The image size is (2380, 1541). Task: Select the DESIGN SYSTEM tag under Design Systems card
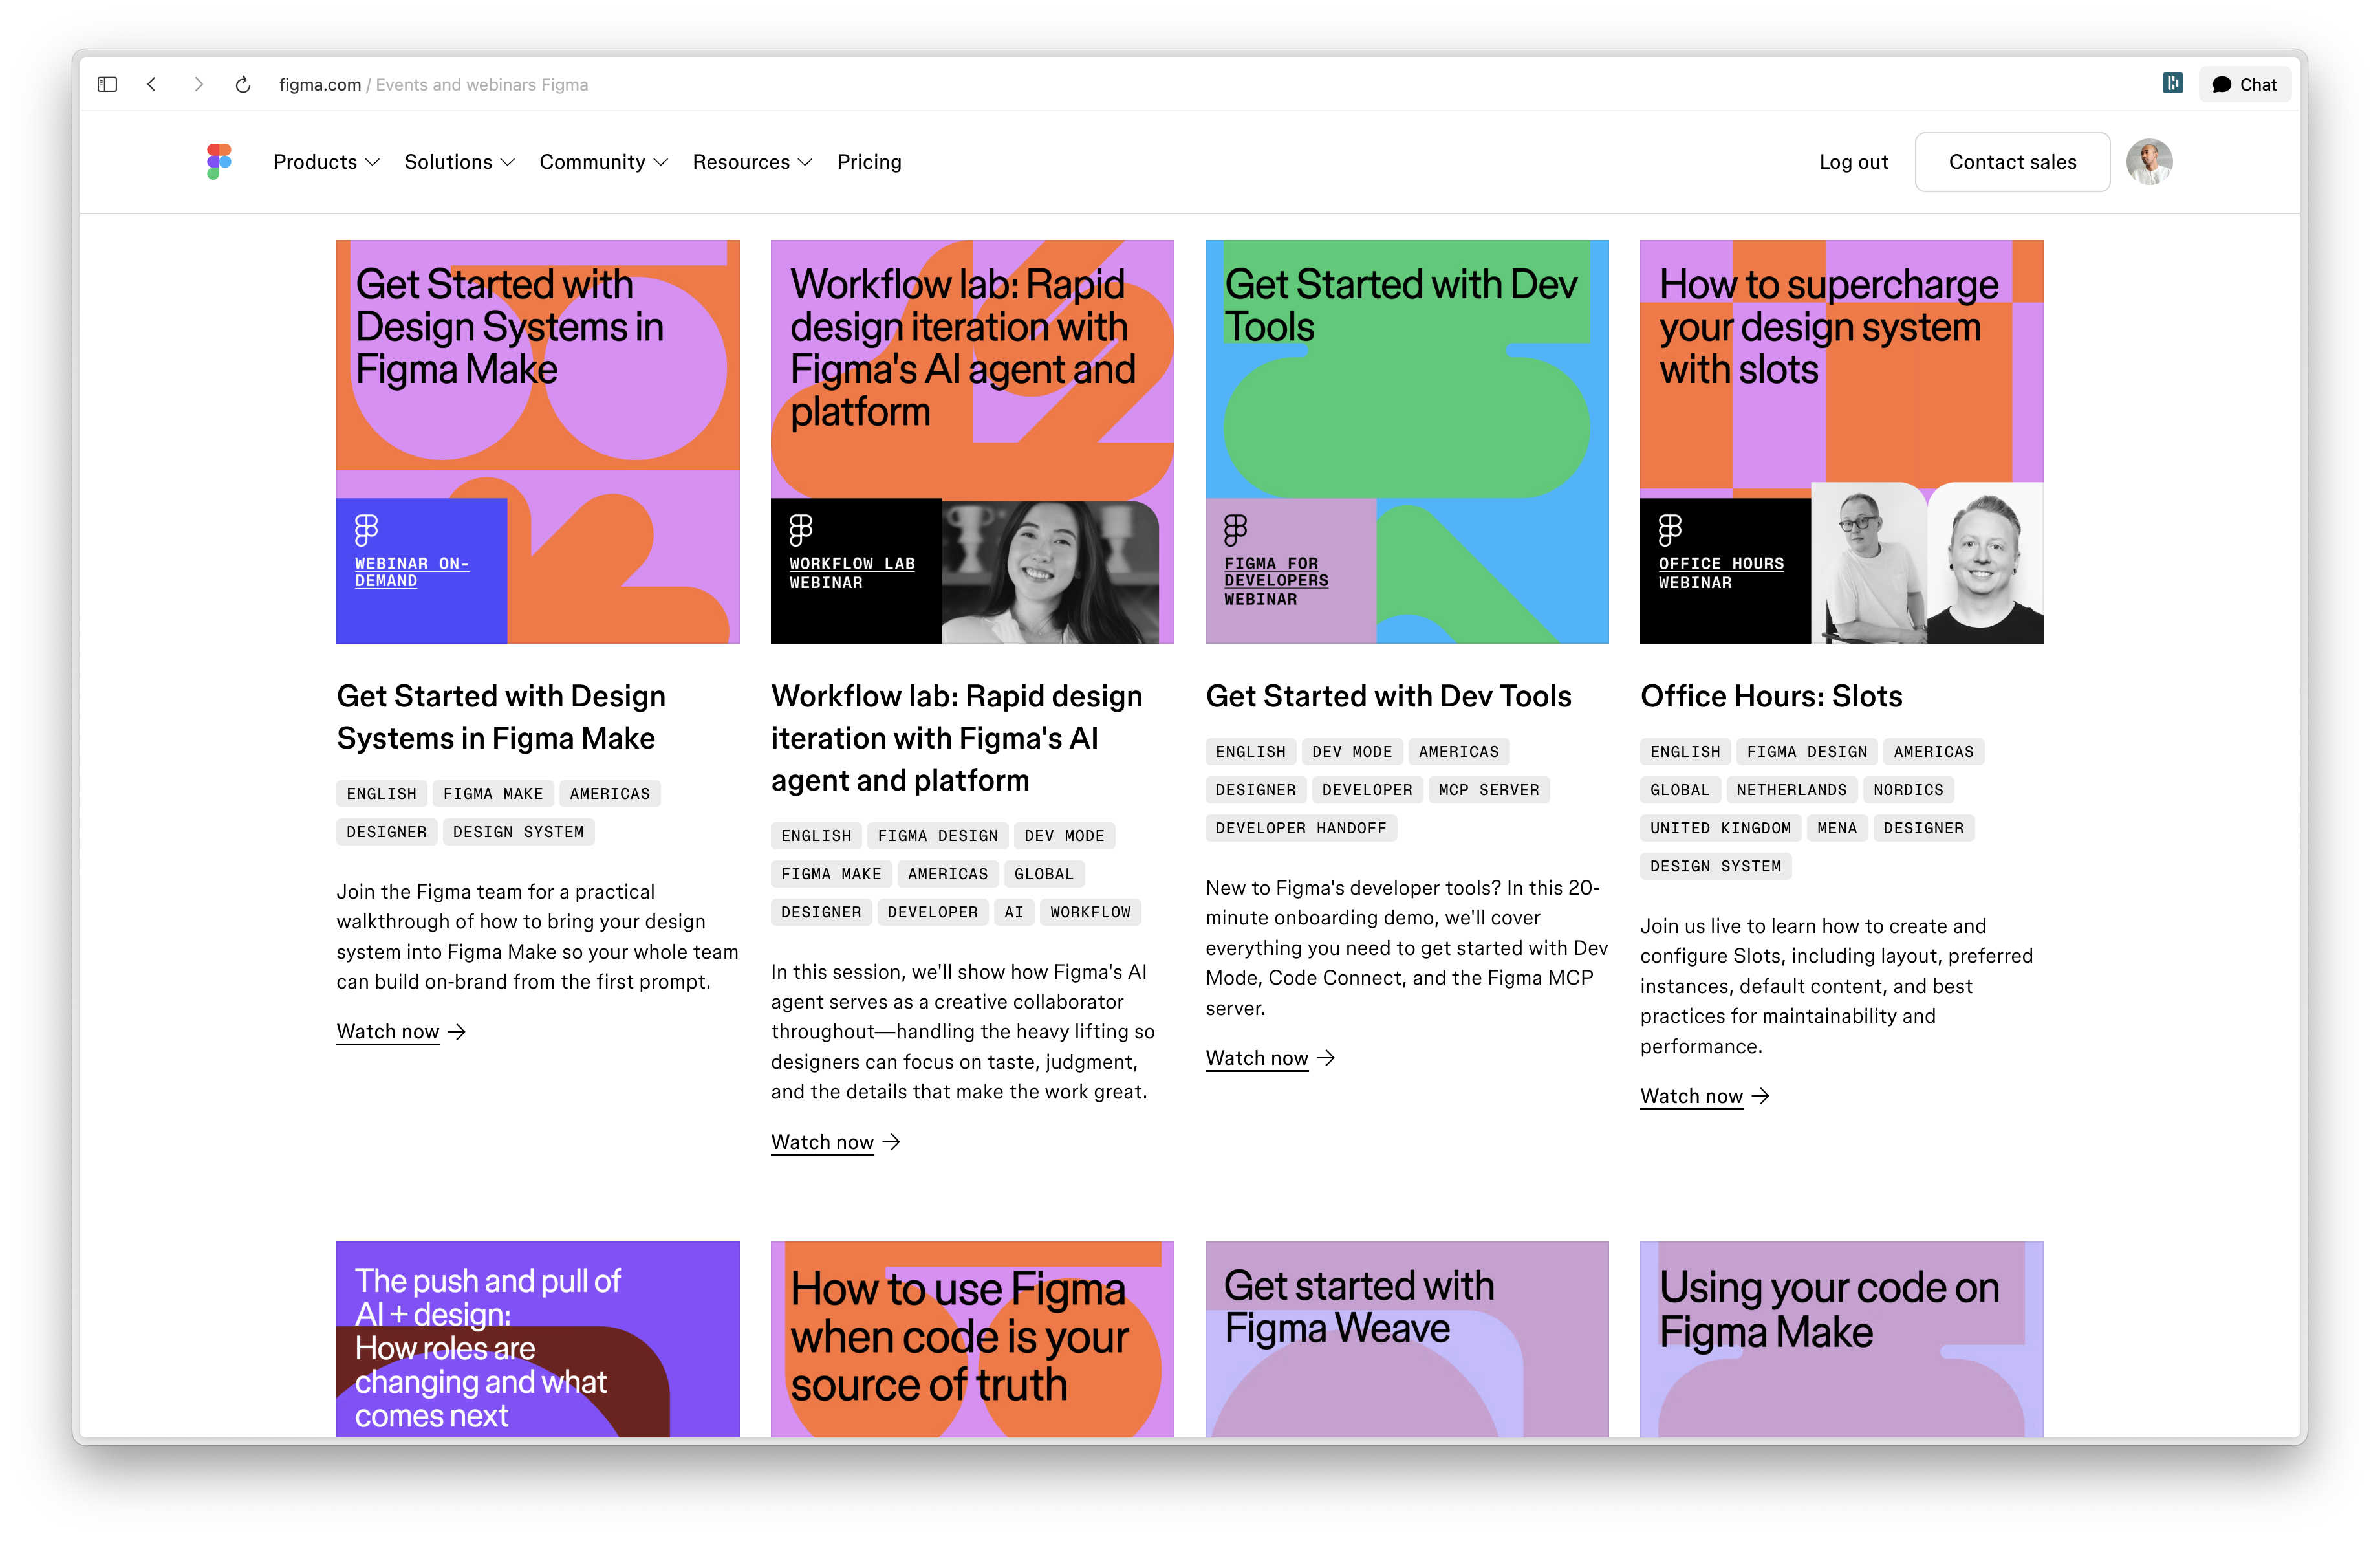point(518,832)
